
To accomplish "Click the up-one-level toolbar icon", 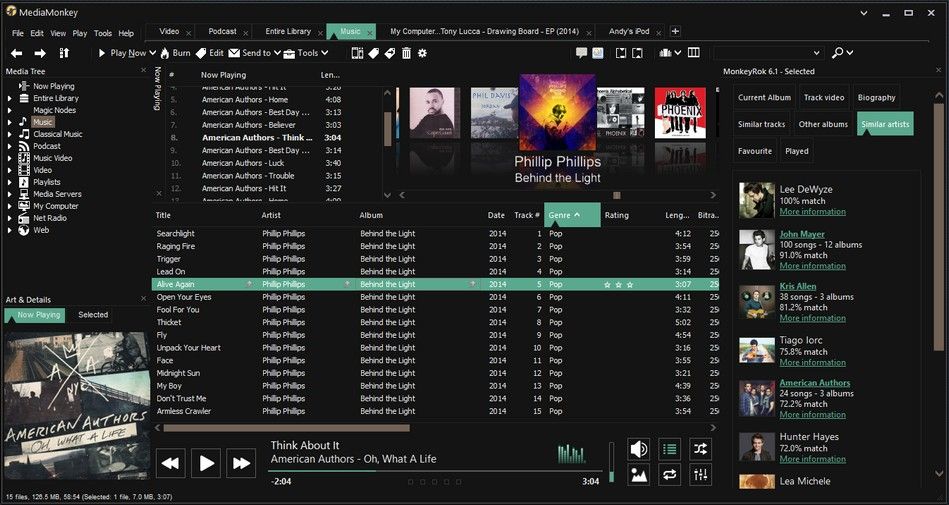I will pyautogui.click(x=64, y=53).
